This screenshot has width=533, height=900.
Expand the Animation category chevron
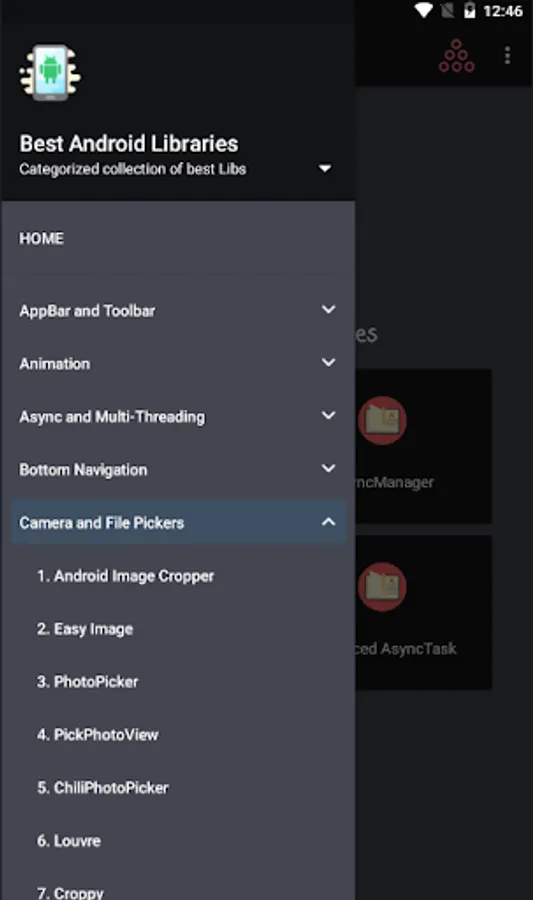(x=328, y=363)
